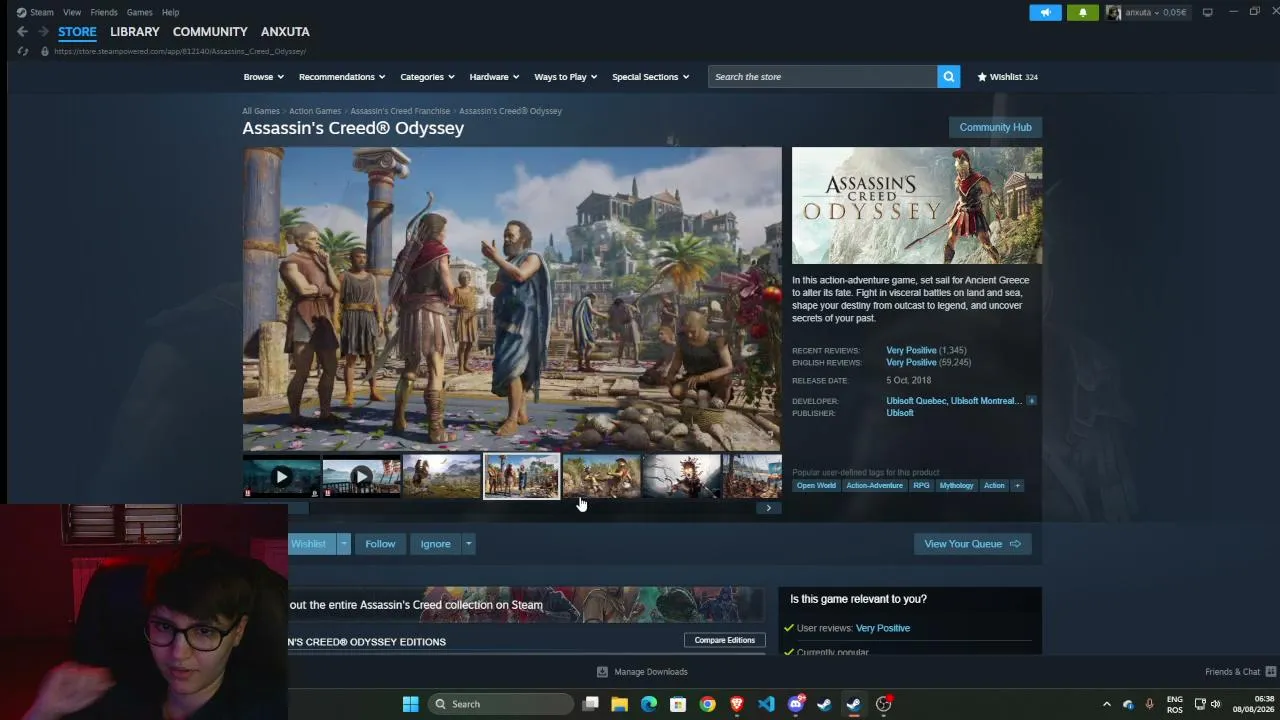The width and height of the screenshot is (1280, 720).
Task: Select the Medusa screenshot thumbnail
Action: tap(681, 477)
